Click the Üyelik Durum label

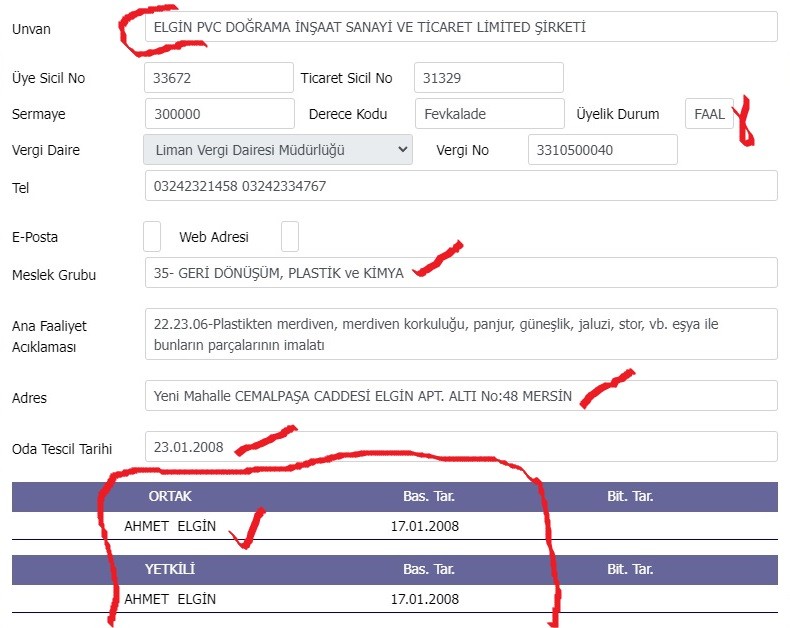(x=618, y=114)
